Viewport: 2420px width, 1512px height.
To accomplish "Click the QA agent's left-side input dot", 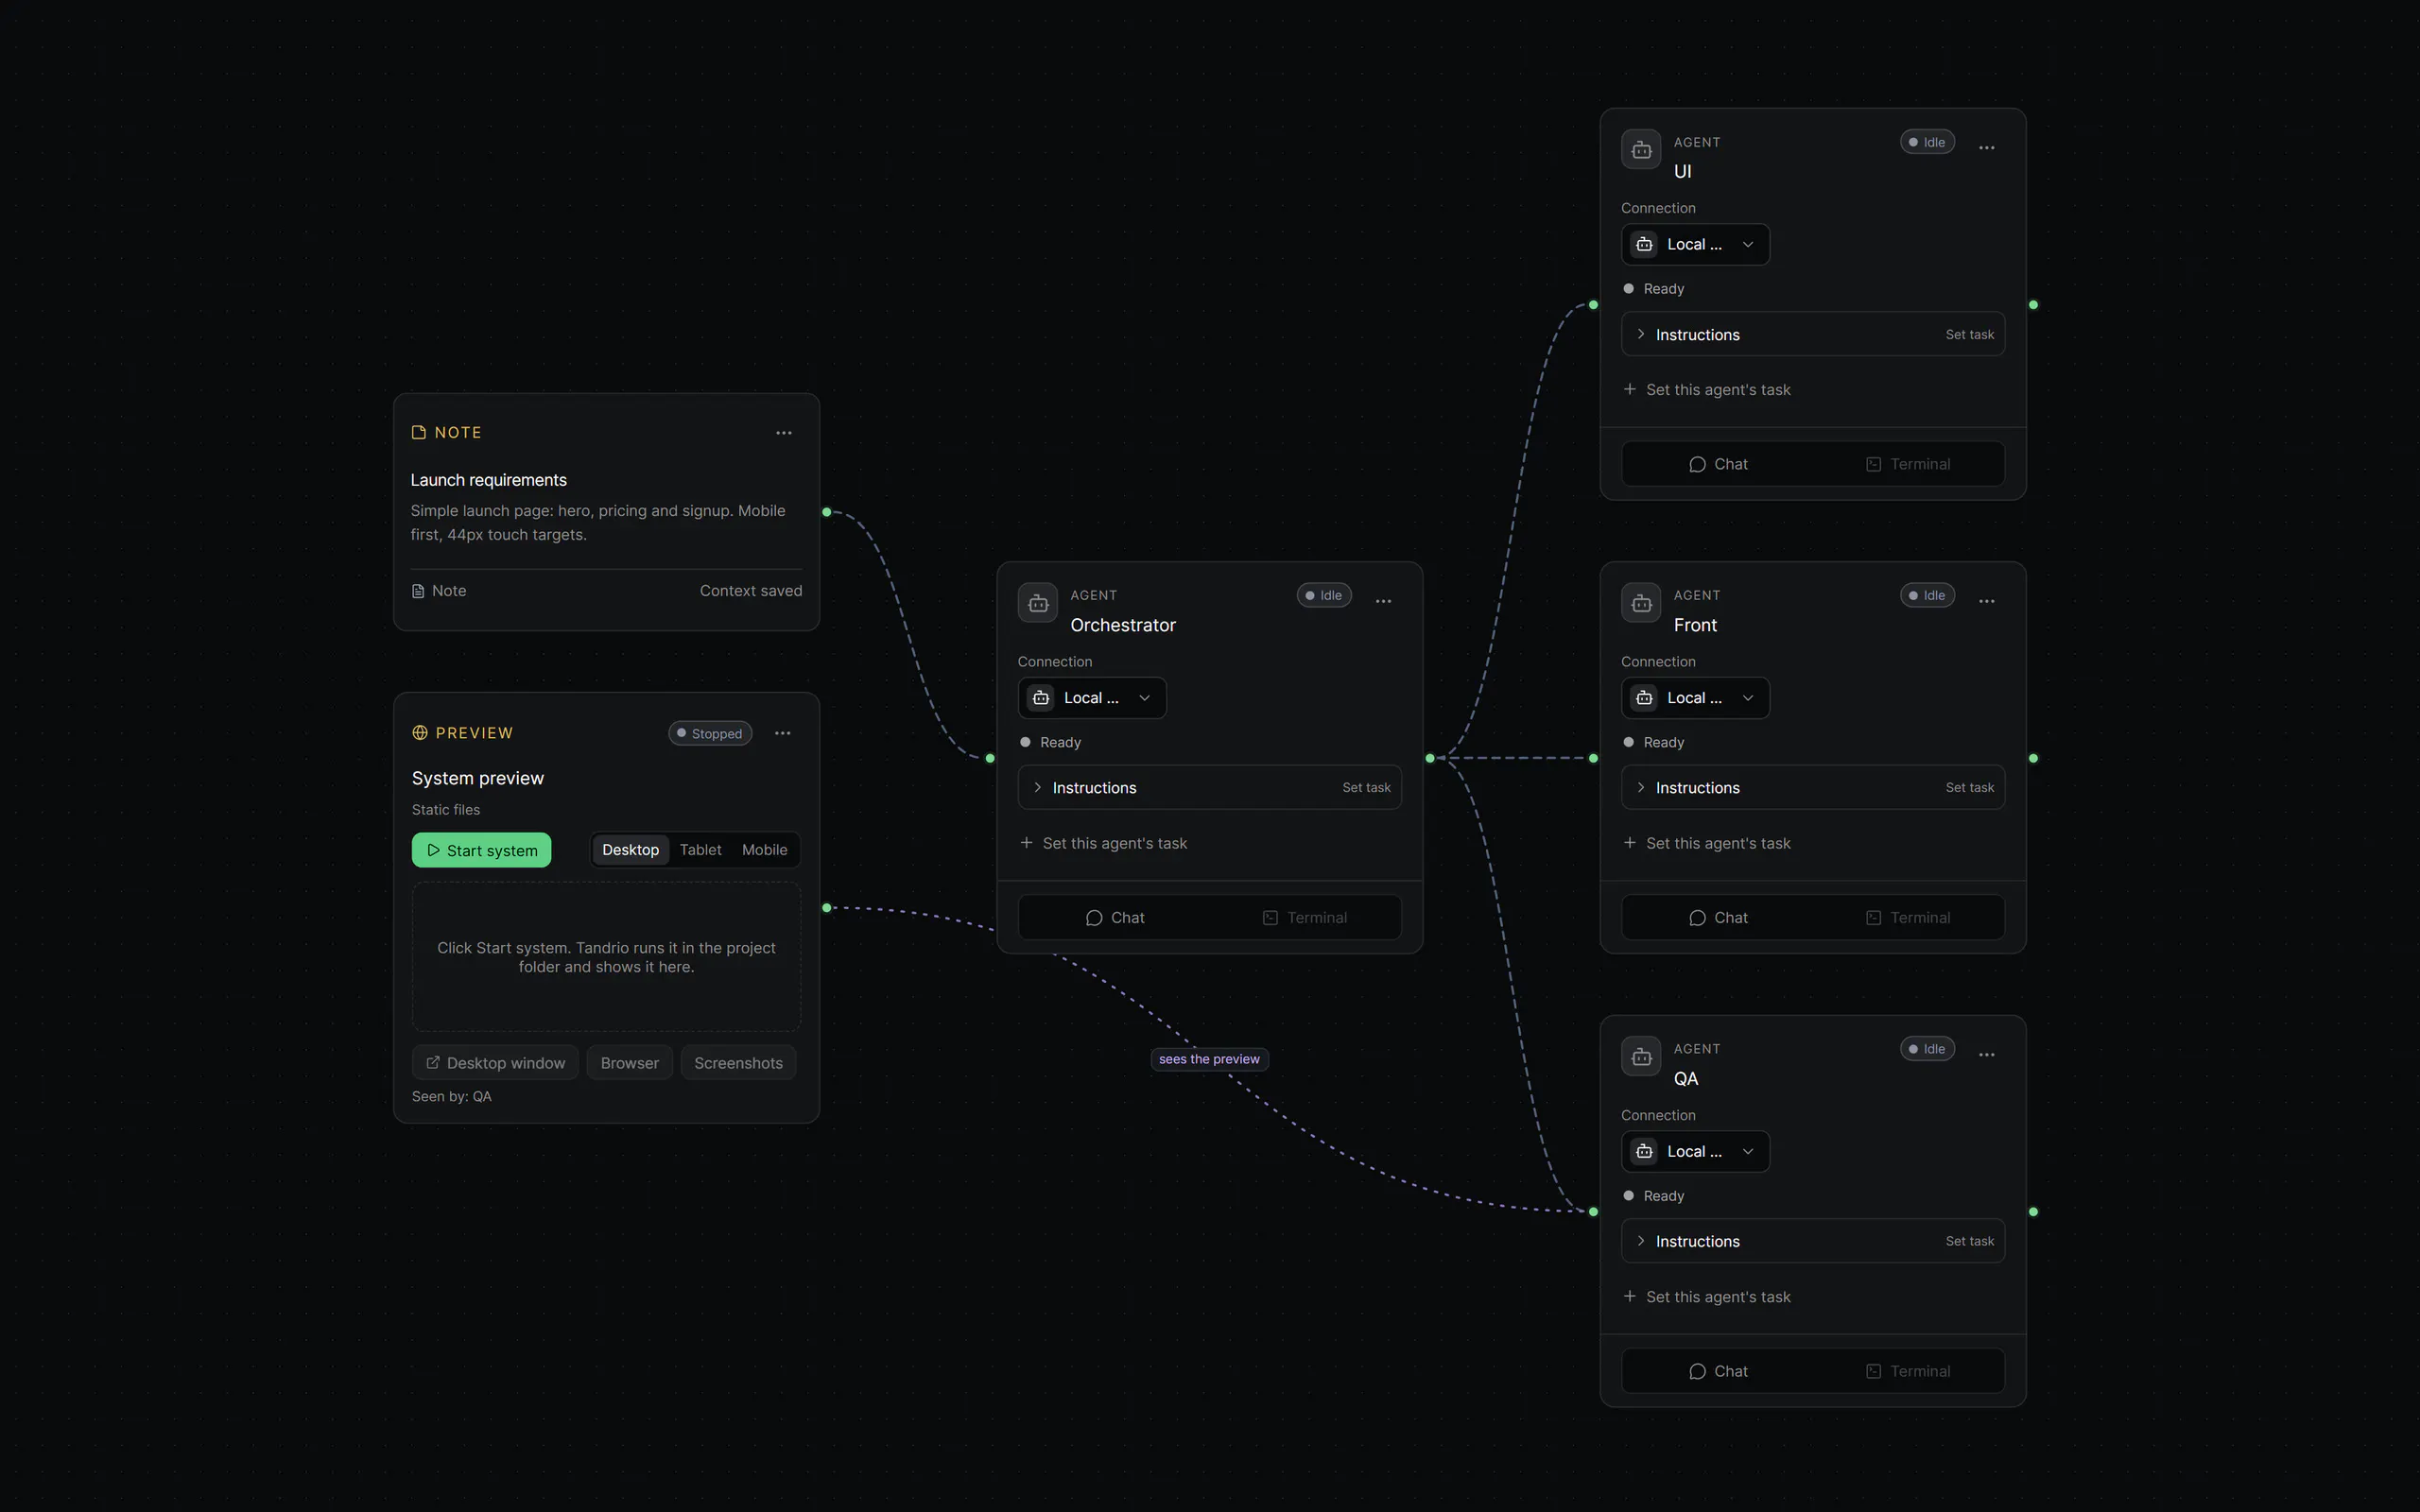I will pyautogui.click(x=1593, y=1212).
